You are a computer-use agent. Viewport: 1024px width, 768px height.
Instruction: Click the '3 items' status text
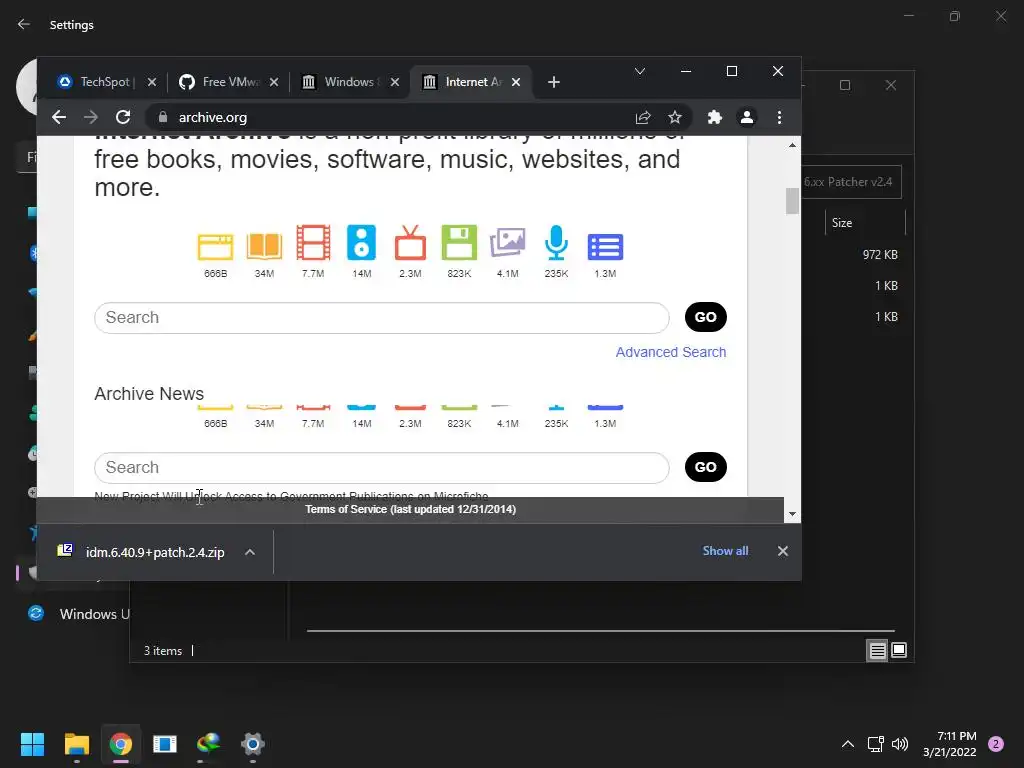(x=163, y=651)
